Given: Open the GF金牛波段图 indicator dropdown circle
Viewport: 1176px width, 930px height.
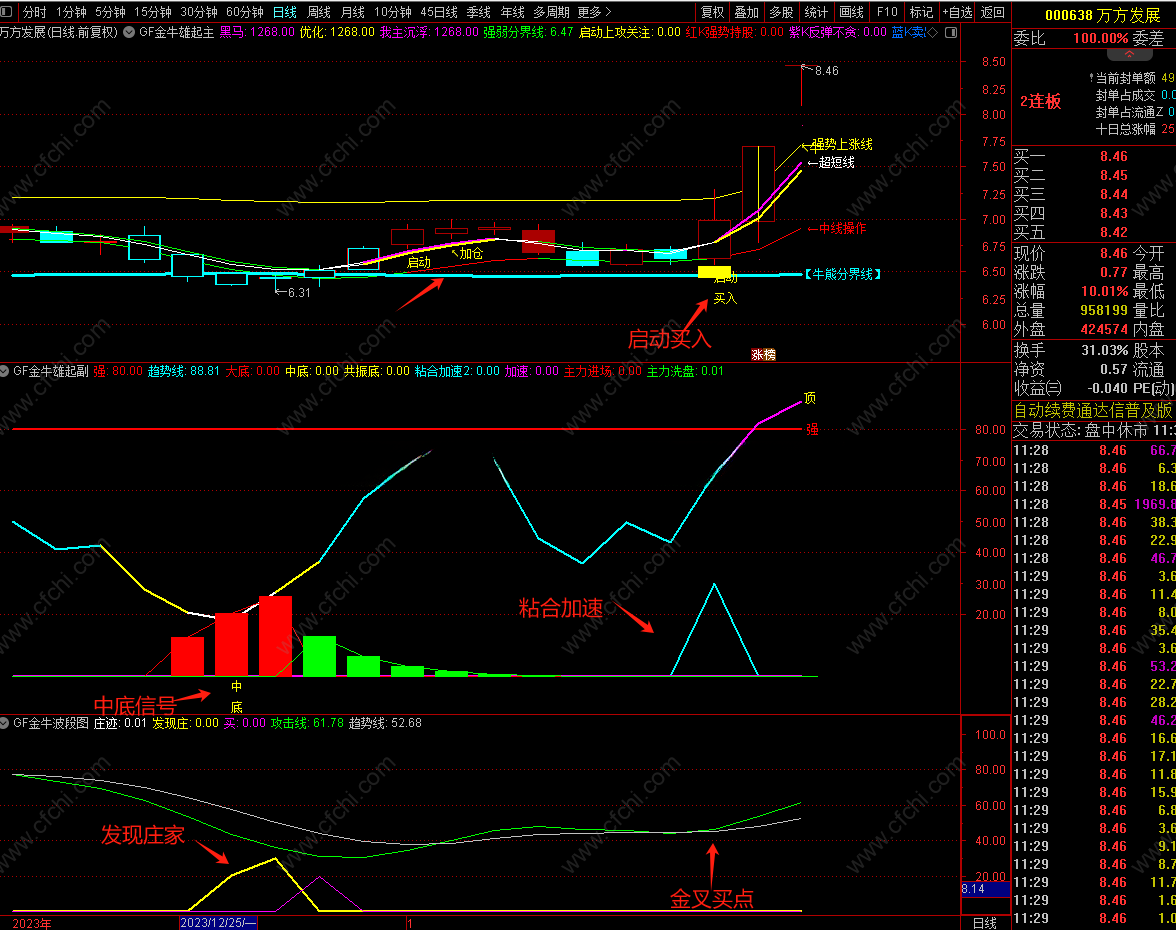Looking at the screenshot, I should coord(4,723).
